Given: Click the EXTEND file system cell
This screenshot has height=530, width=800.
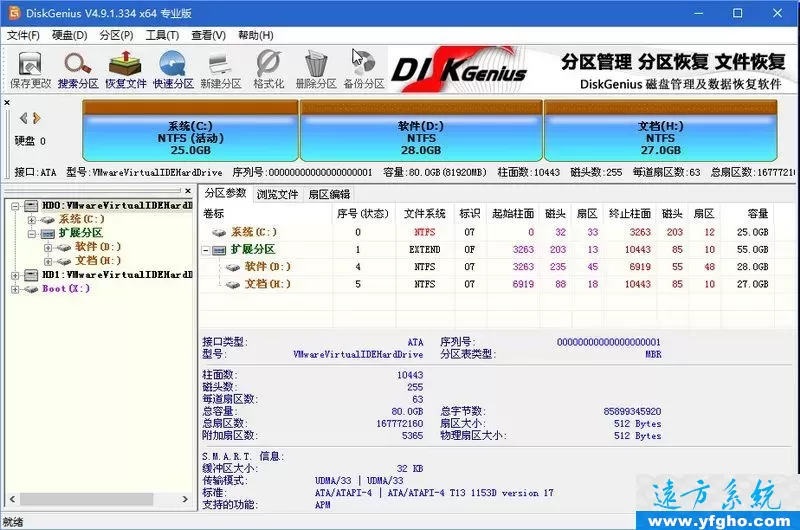Looking at the screenshot, I should (x=424, y=250).
